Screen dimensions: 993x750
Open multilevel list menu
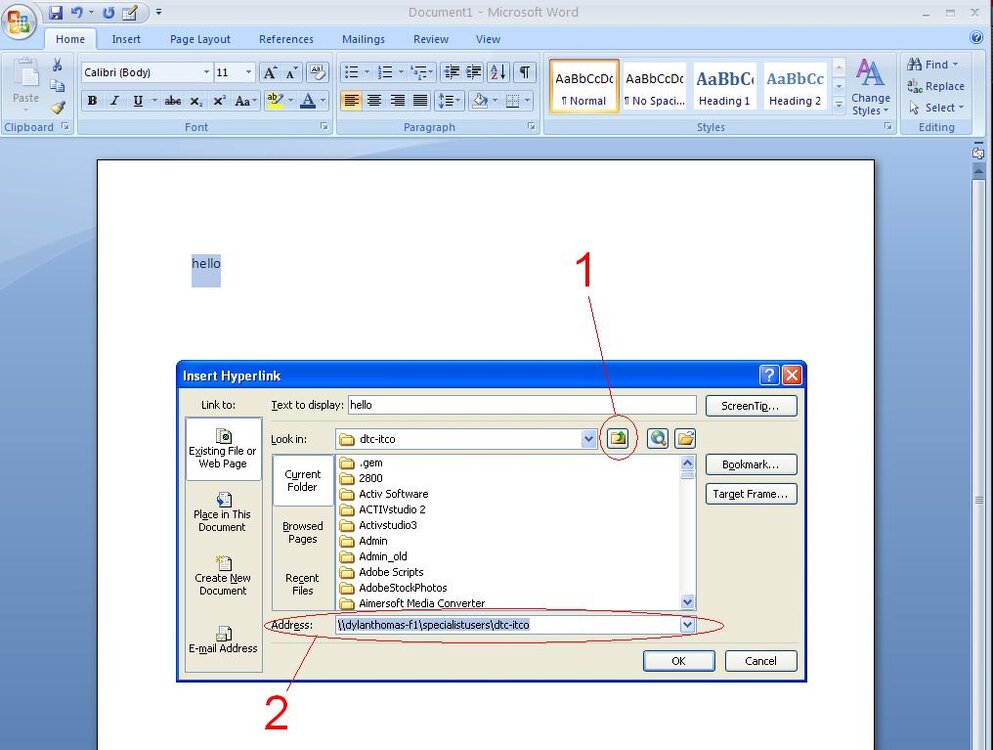pyautogui.click(x=420, y=72)
